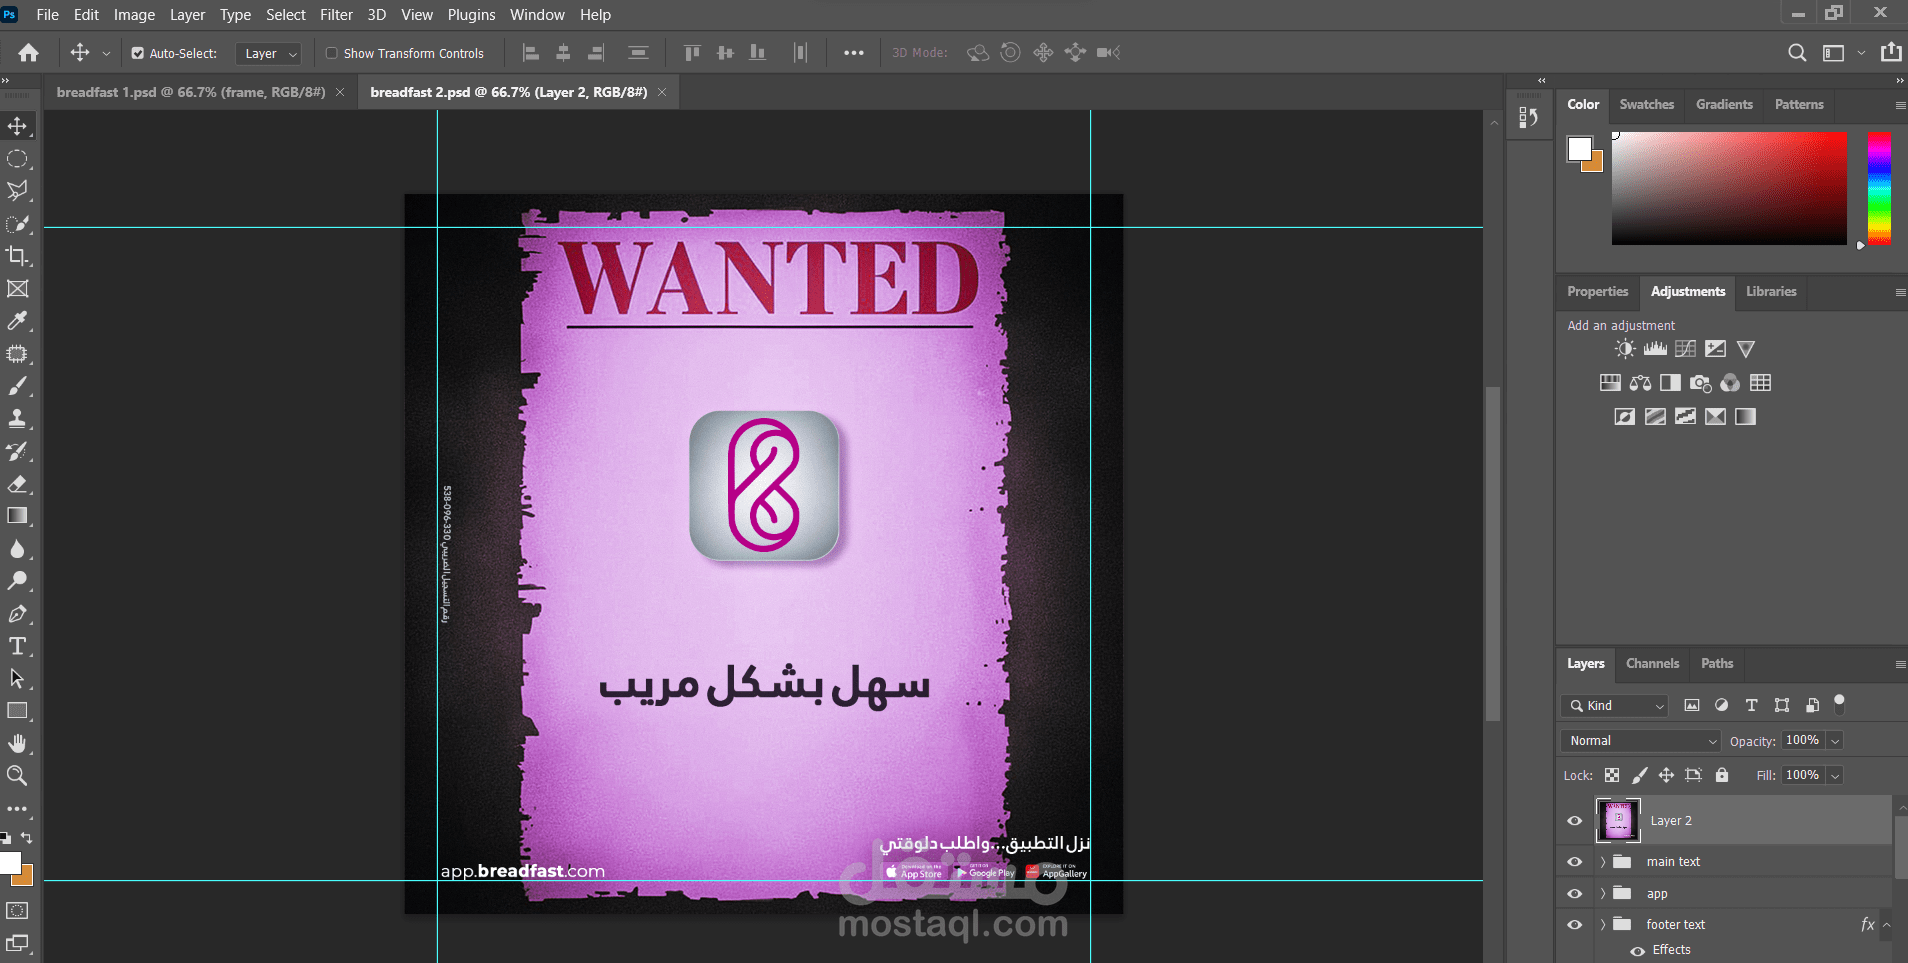Hide the app layer group

pyautogui.click(x=1575, y=894)
